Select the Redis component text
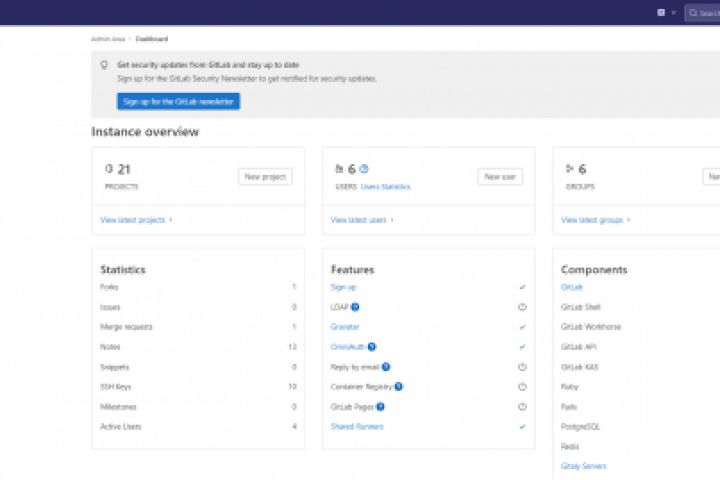Viewport: 720px width, 480px height. 570,446
